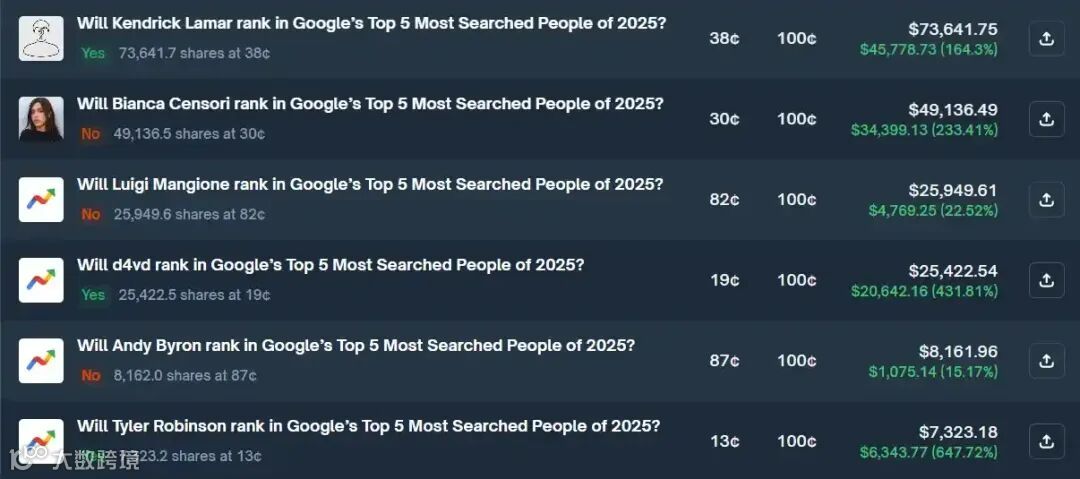Click share icon for Bianca Censori position
Screen dimensions: 1080x479
tap(1046, 119)
